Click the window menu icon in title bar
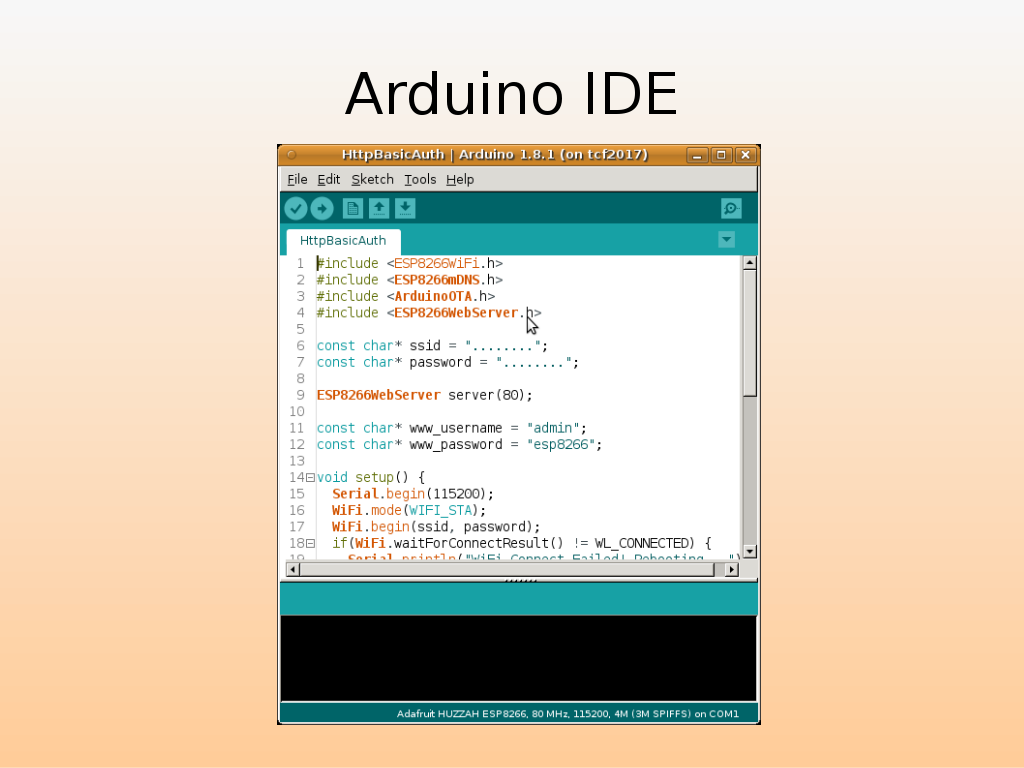 click(x=291, y=155)
